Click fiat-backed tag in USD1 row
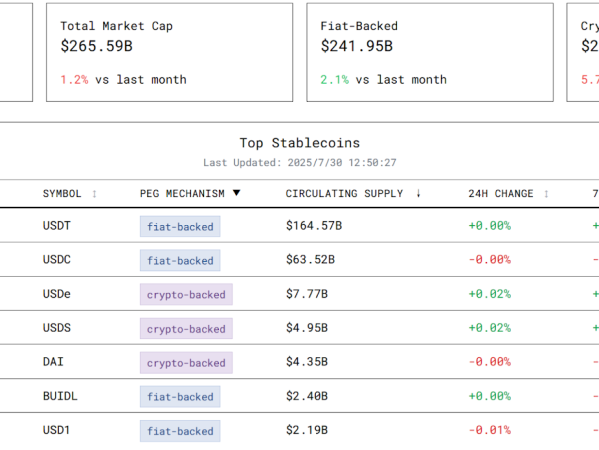Image resolution: width=599 pixels, height=450 pixels. [x=180, y=431]
